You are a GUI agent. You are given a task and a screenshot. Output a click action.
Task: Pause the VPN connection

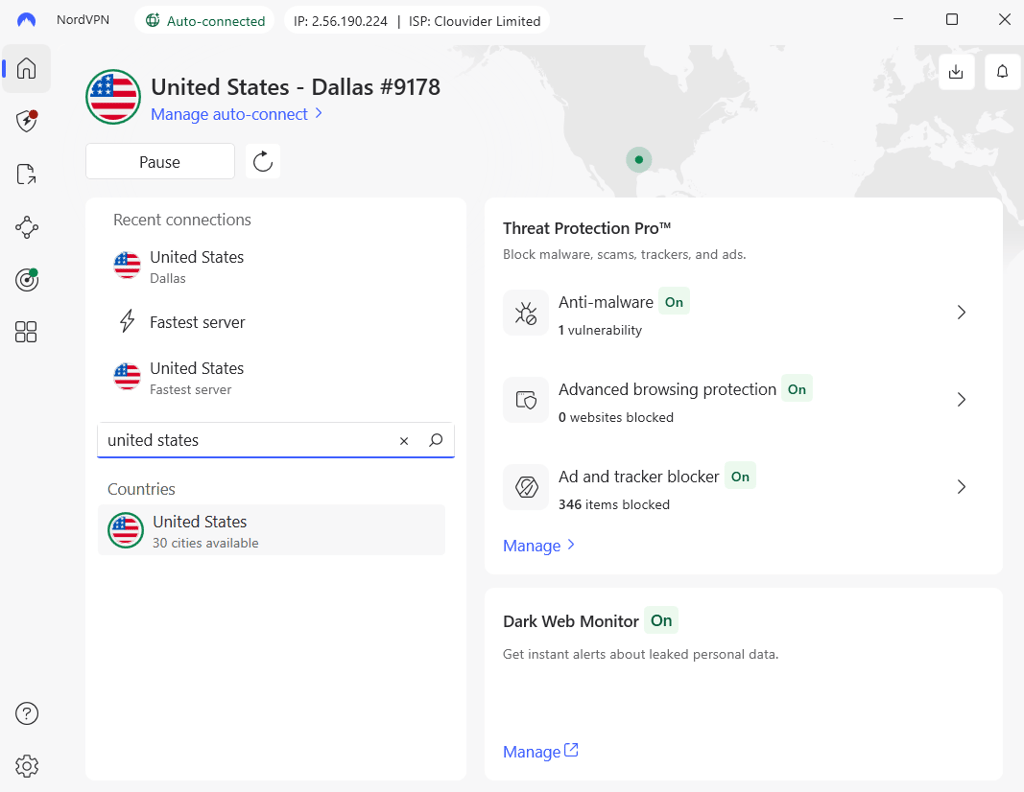coord(160,161)
